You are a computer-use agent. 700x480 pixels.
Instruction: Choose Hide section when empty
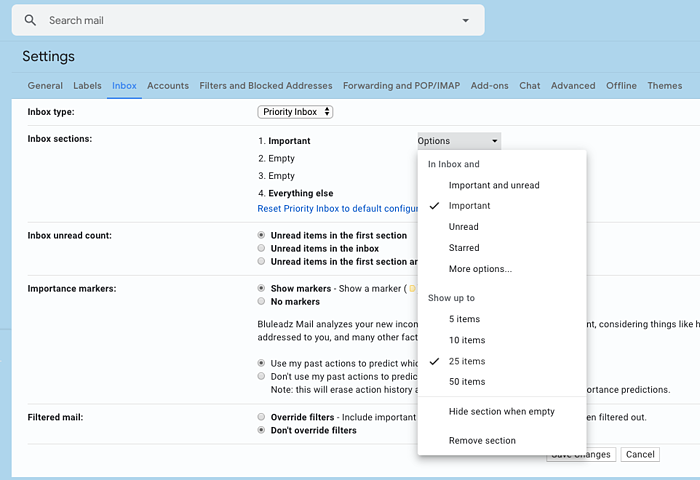click(x=502, y=412)
